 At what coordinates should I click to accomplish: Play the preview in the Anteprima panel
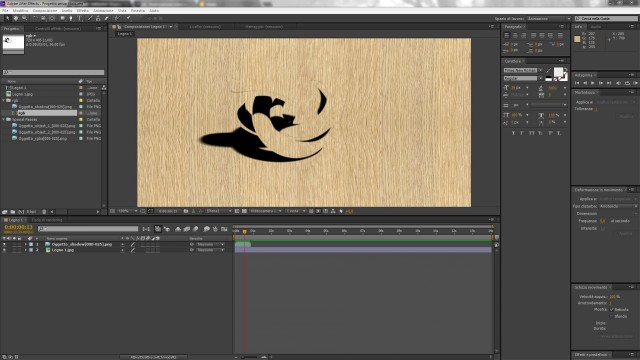click(593, 83)
